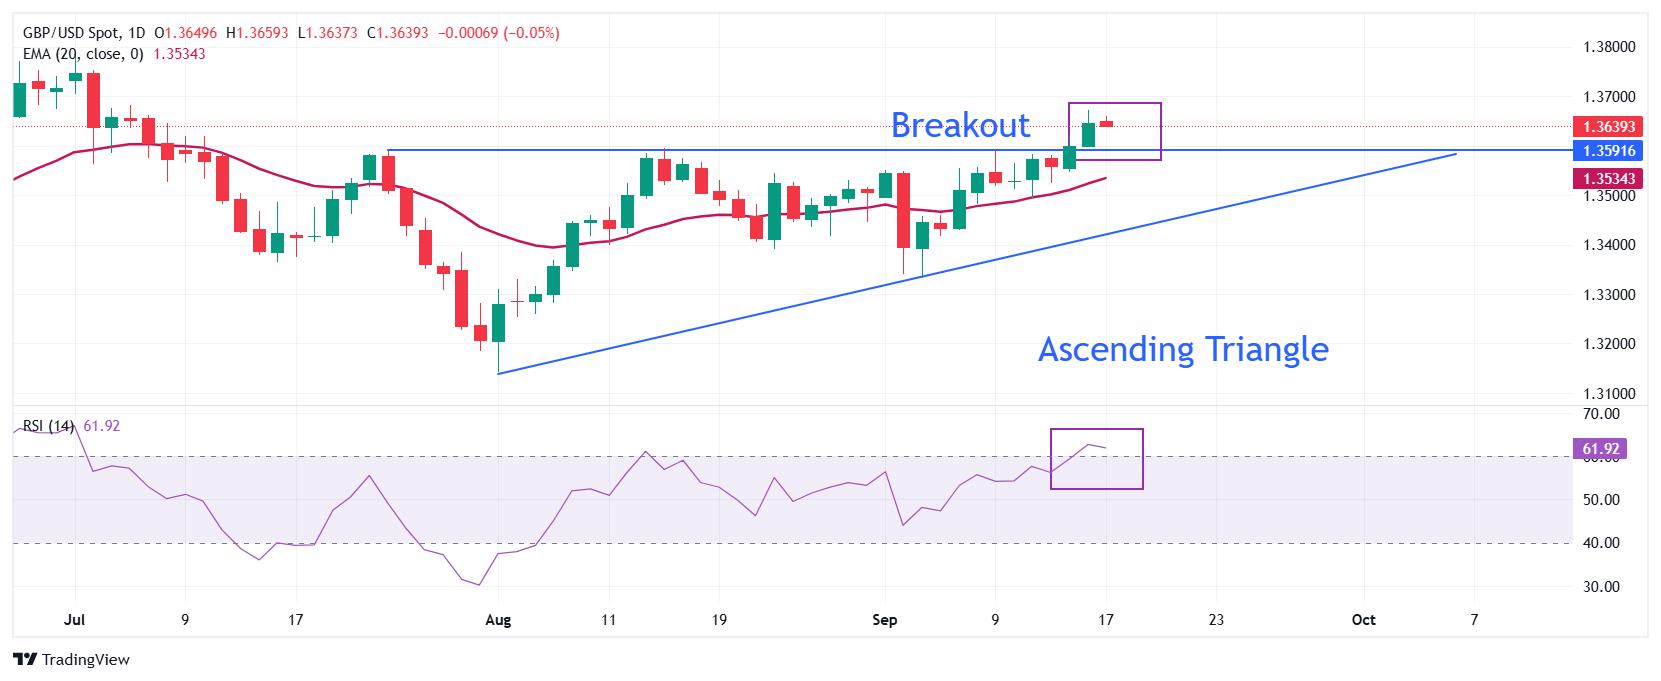Click the RSI (14) indicator label

pos(48,426)
